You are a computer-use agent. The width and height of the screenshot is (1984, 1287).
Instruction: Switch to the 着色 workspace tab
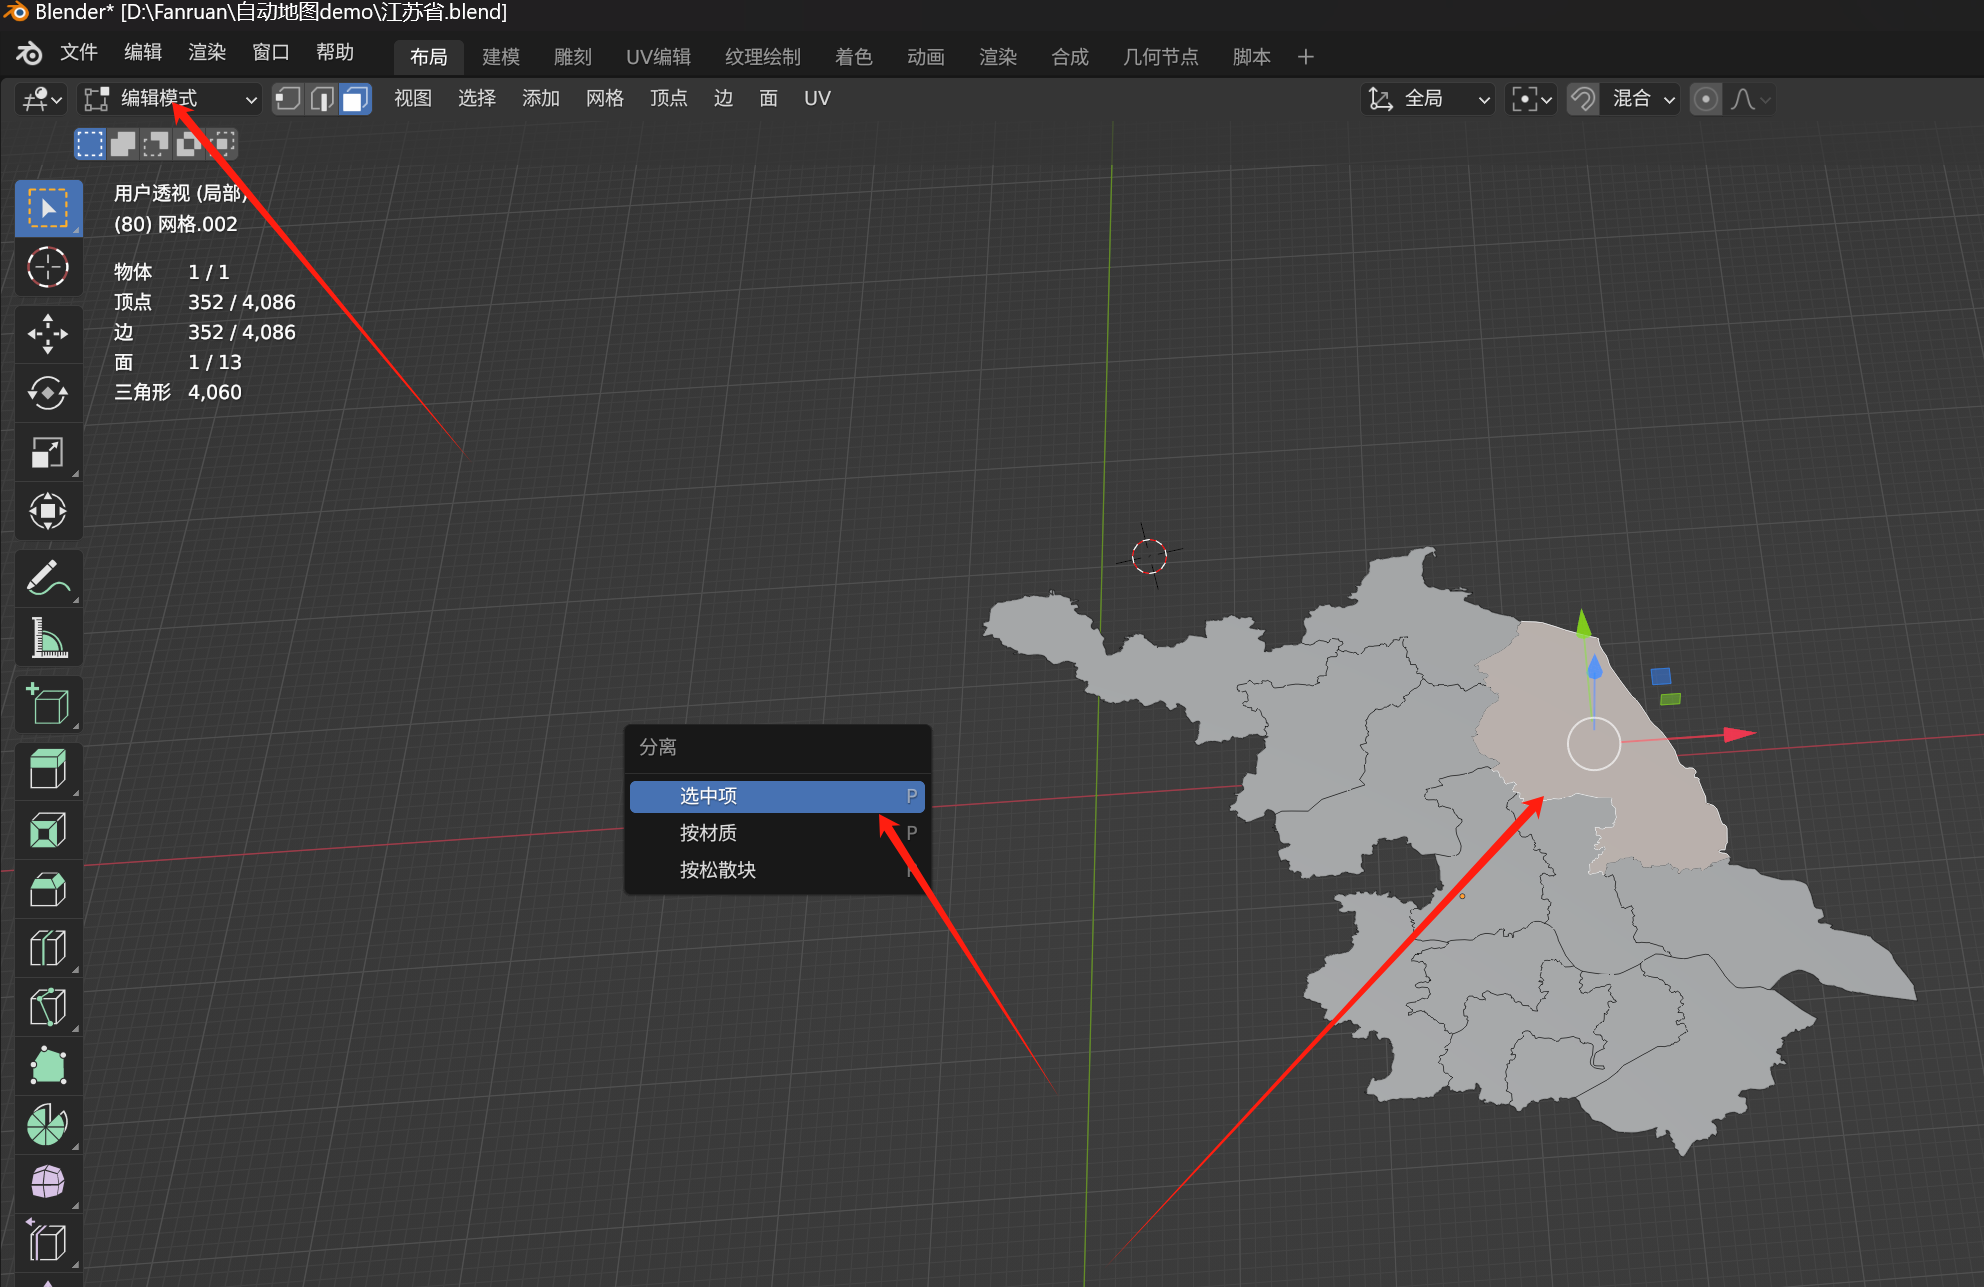[x=854, y=57]
